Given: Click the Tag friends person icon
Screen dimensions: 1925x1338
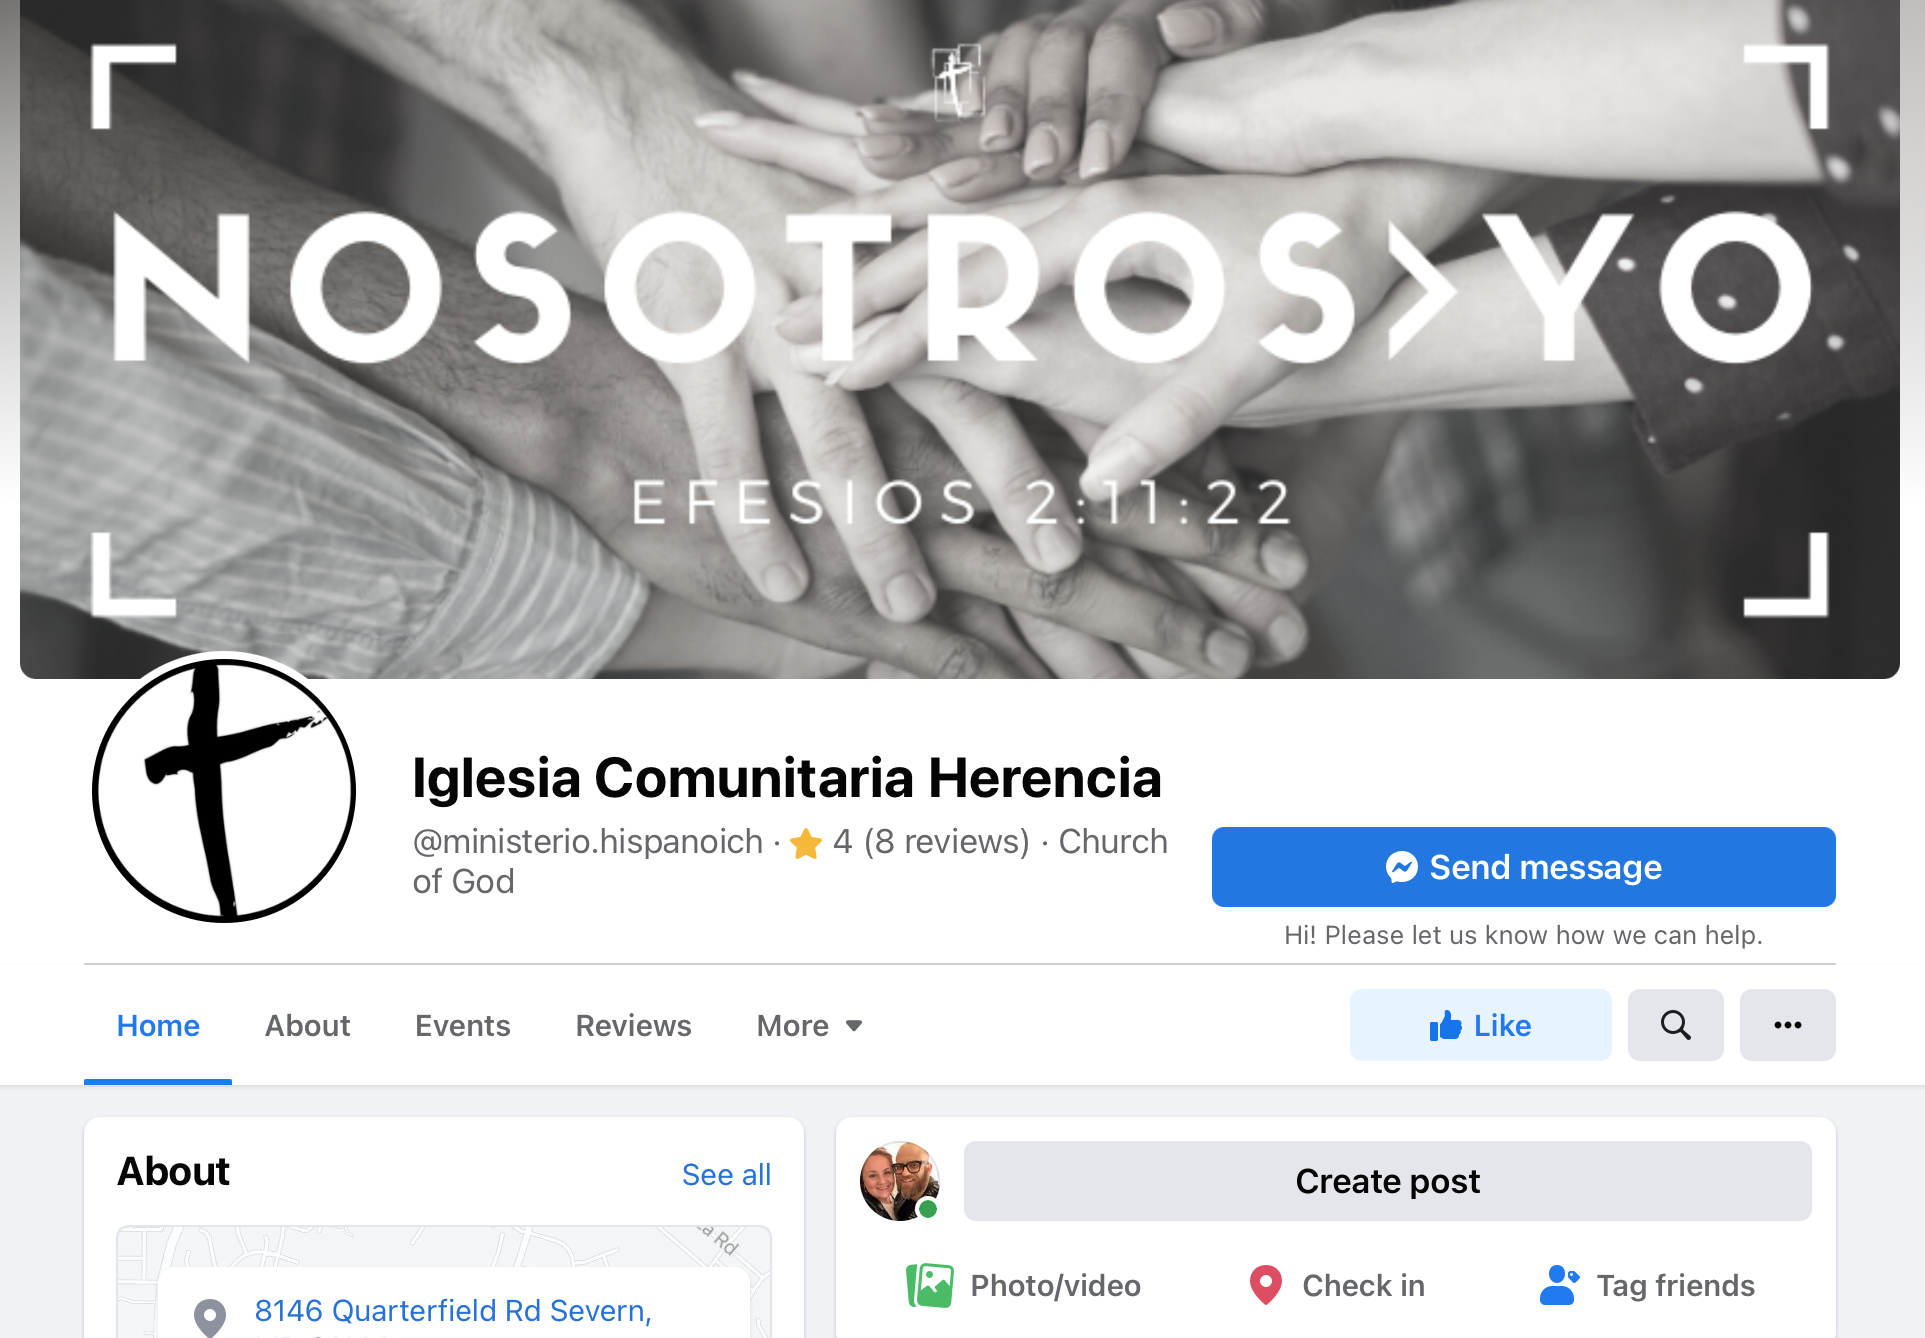Looking at the screenshot, I should pos(1559,1285).
